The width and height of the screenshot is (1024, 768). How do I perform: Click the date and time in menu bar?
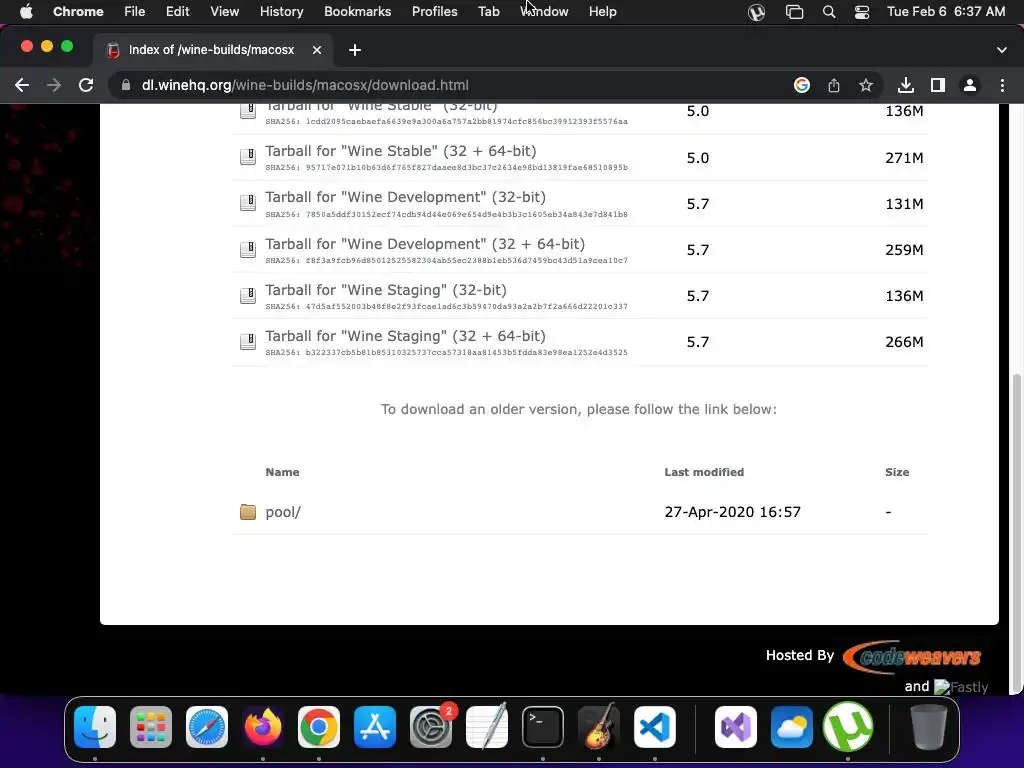pyautogui.click(x=946, y=11)
